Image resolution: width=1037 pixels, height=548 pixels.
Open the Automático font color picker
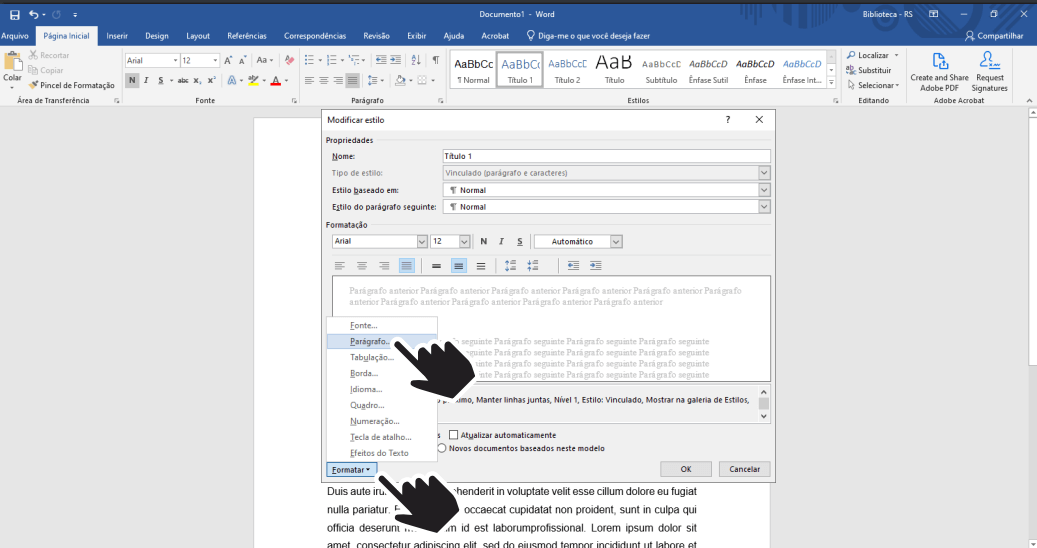[578, 241]
